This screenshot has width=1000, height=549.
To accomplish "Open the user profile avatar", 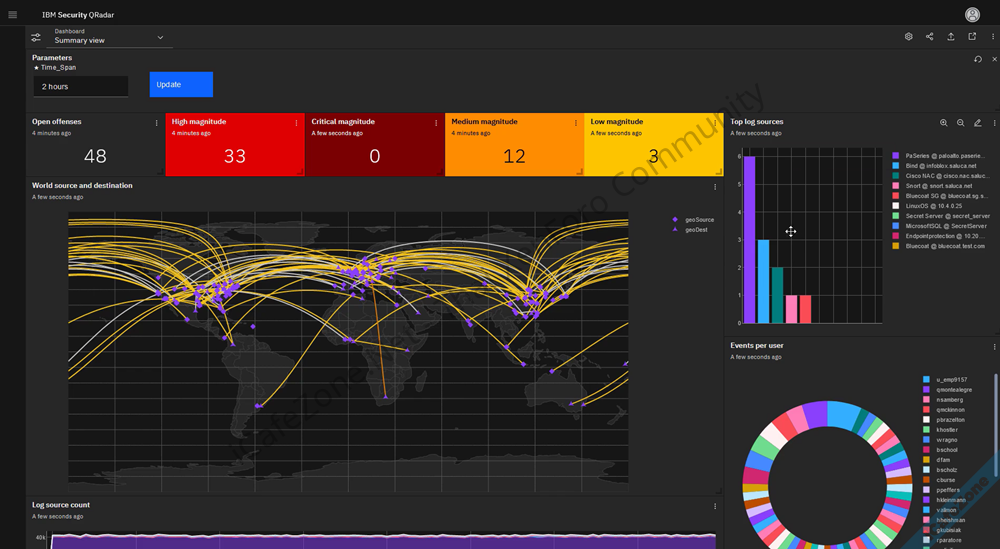I will [x=972, y=14].
